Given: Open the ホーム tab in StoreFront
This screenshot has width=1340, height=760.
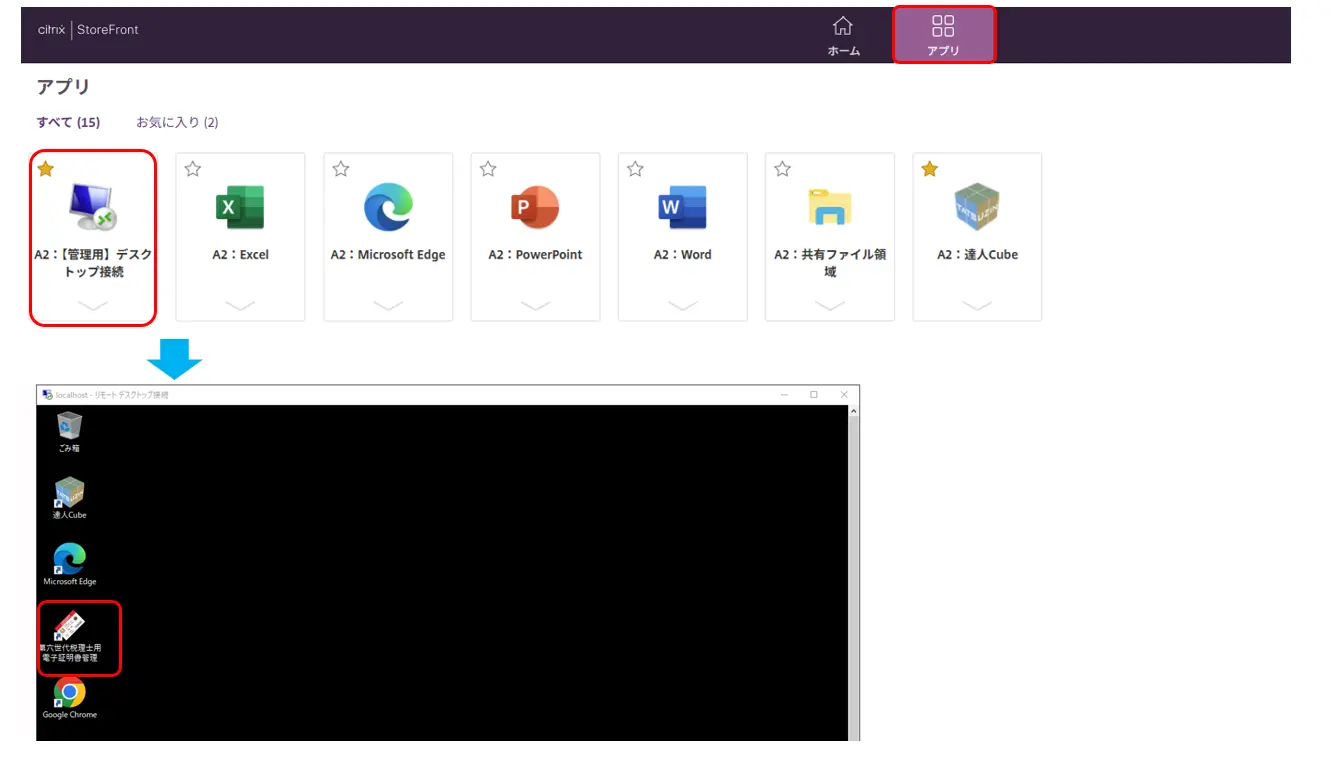Looking at the screenshot, I should click(x=843, y=35).
